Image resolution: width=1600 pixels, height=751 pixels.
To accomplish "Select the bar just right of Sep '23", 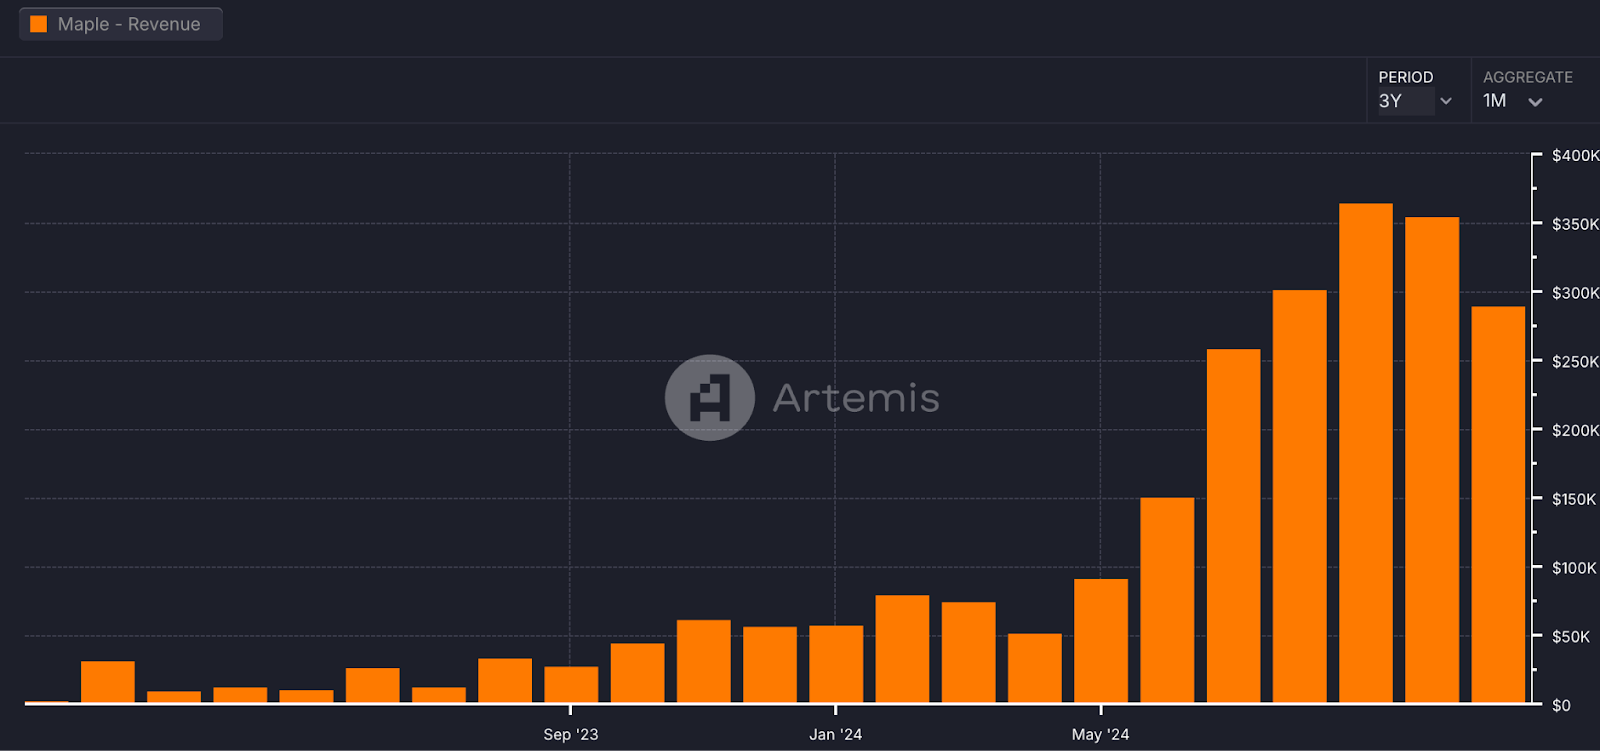I will pyautogui.click(x=638, y=673).
